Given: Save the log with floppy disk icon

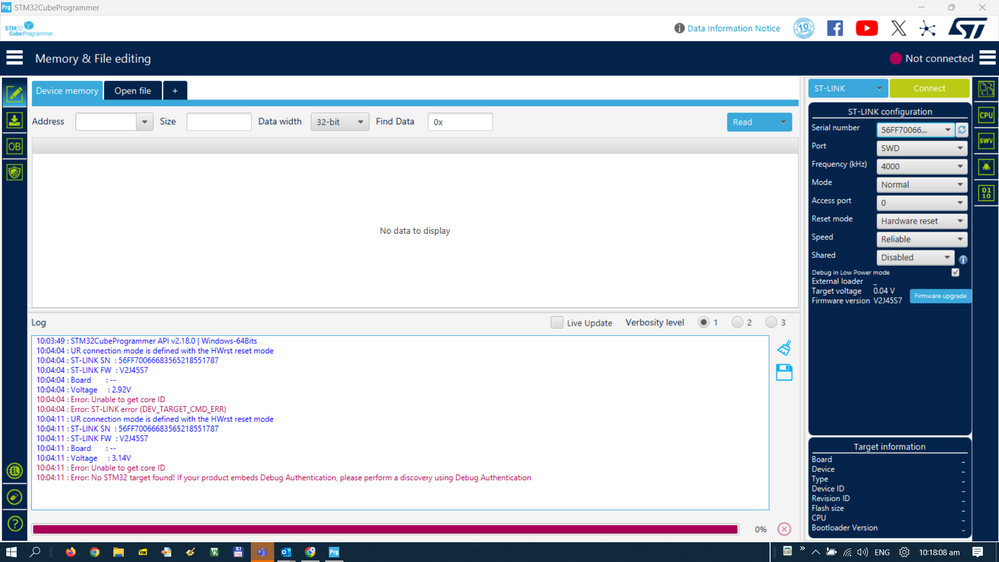Looking at the screenshot, I should (784, 372).
